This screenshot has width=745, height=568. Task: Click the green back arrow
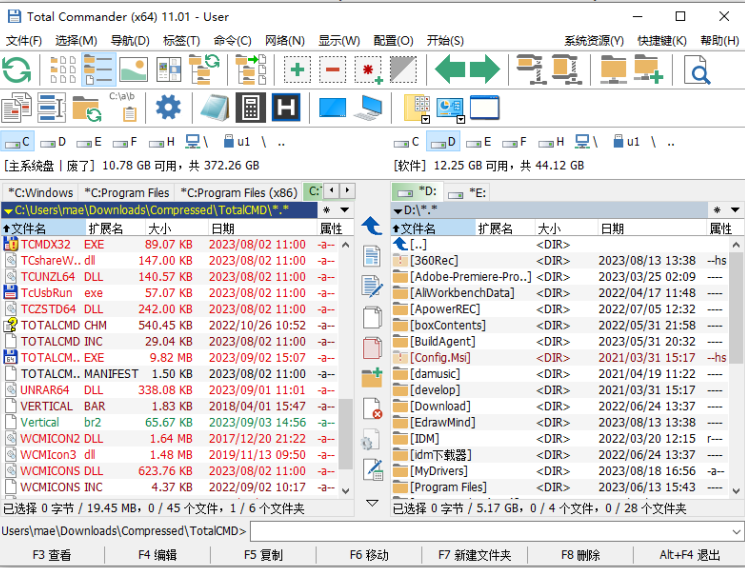pos(449,69)
